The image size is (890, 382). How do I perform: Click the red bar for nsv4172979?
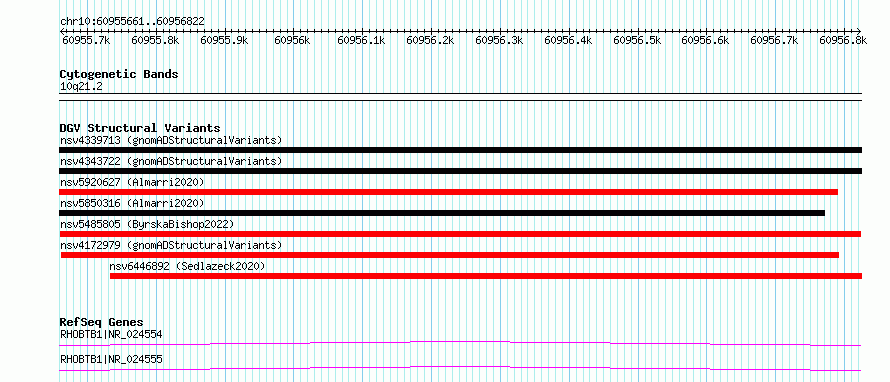pos(450,255)
